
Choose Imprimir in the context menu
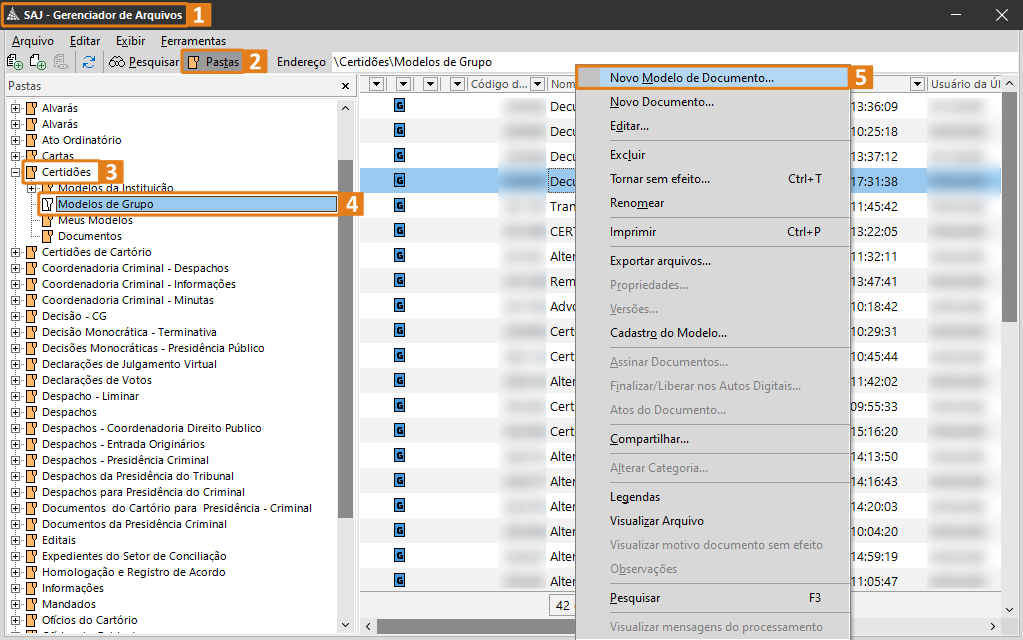coord(713,232)
